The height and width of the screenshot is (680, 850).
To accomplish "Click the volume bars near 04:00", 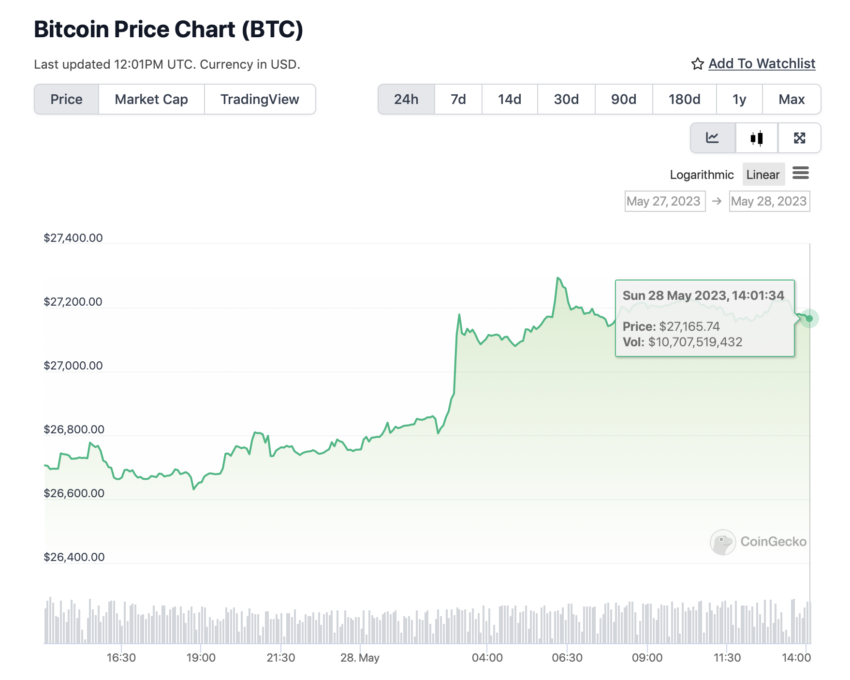I will 487,625.
